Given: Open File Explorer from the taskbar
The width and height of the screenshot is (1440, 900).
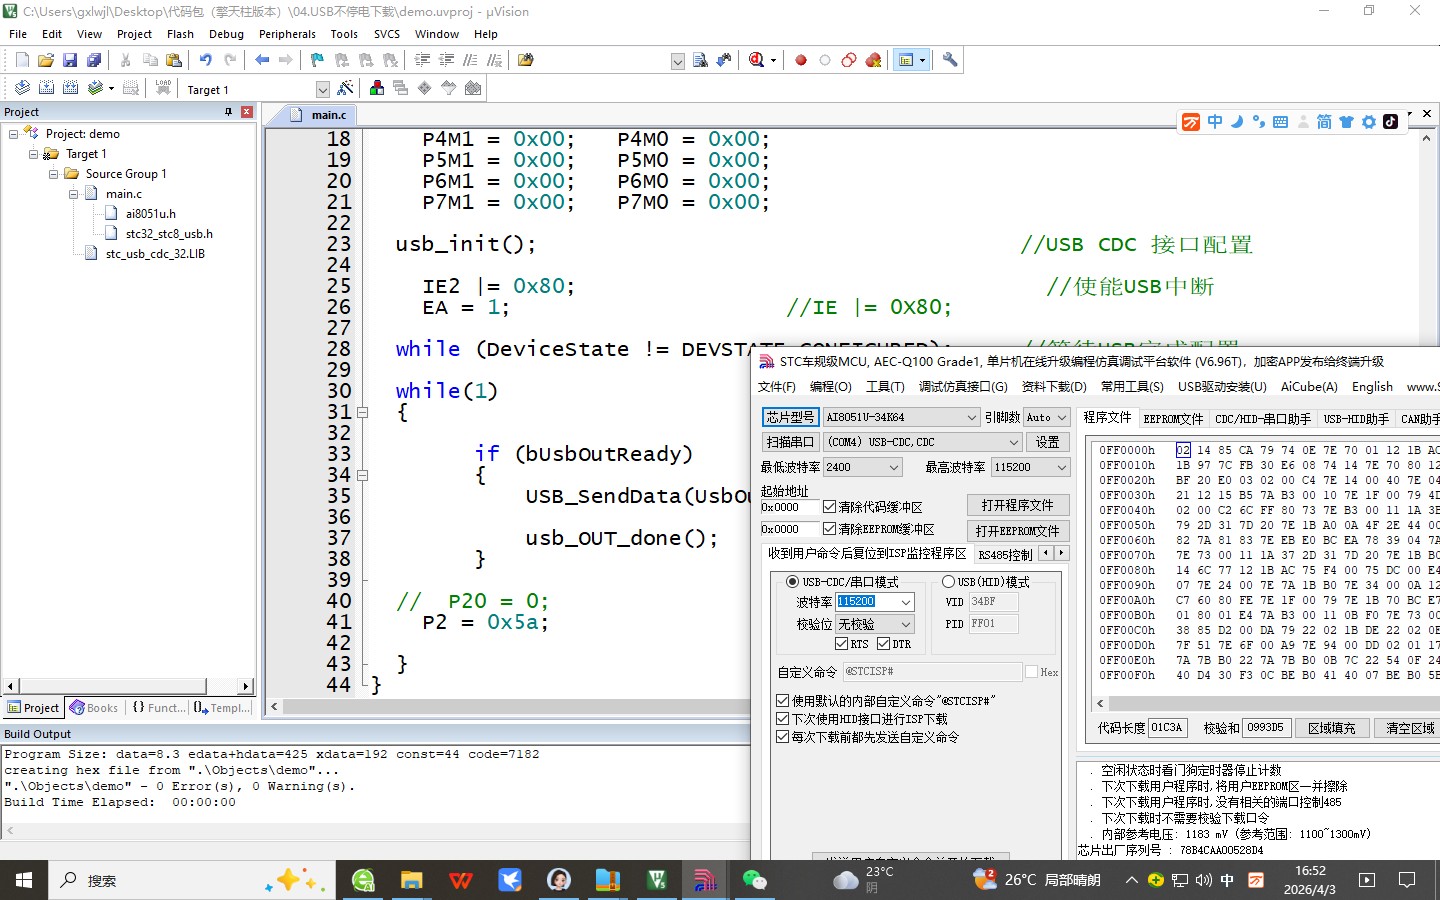Looking at the screenshot, I should point(411,880).
